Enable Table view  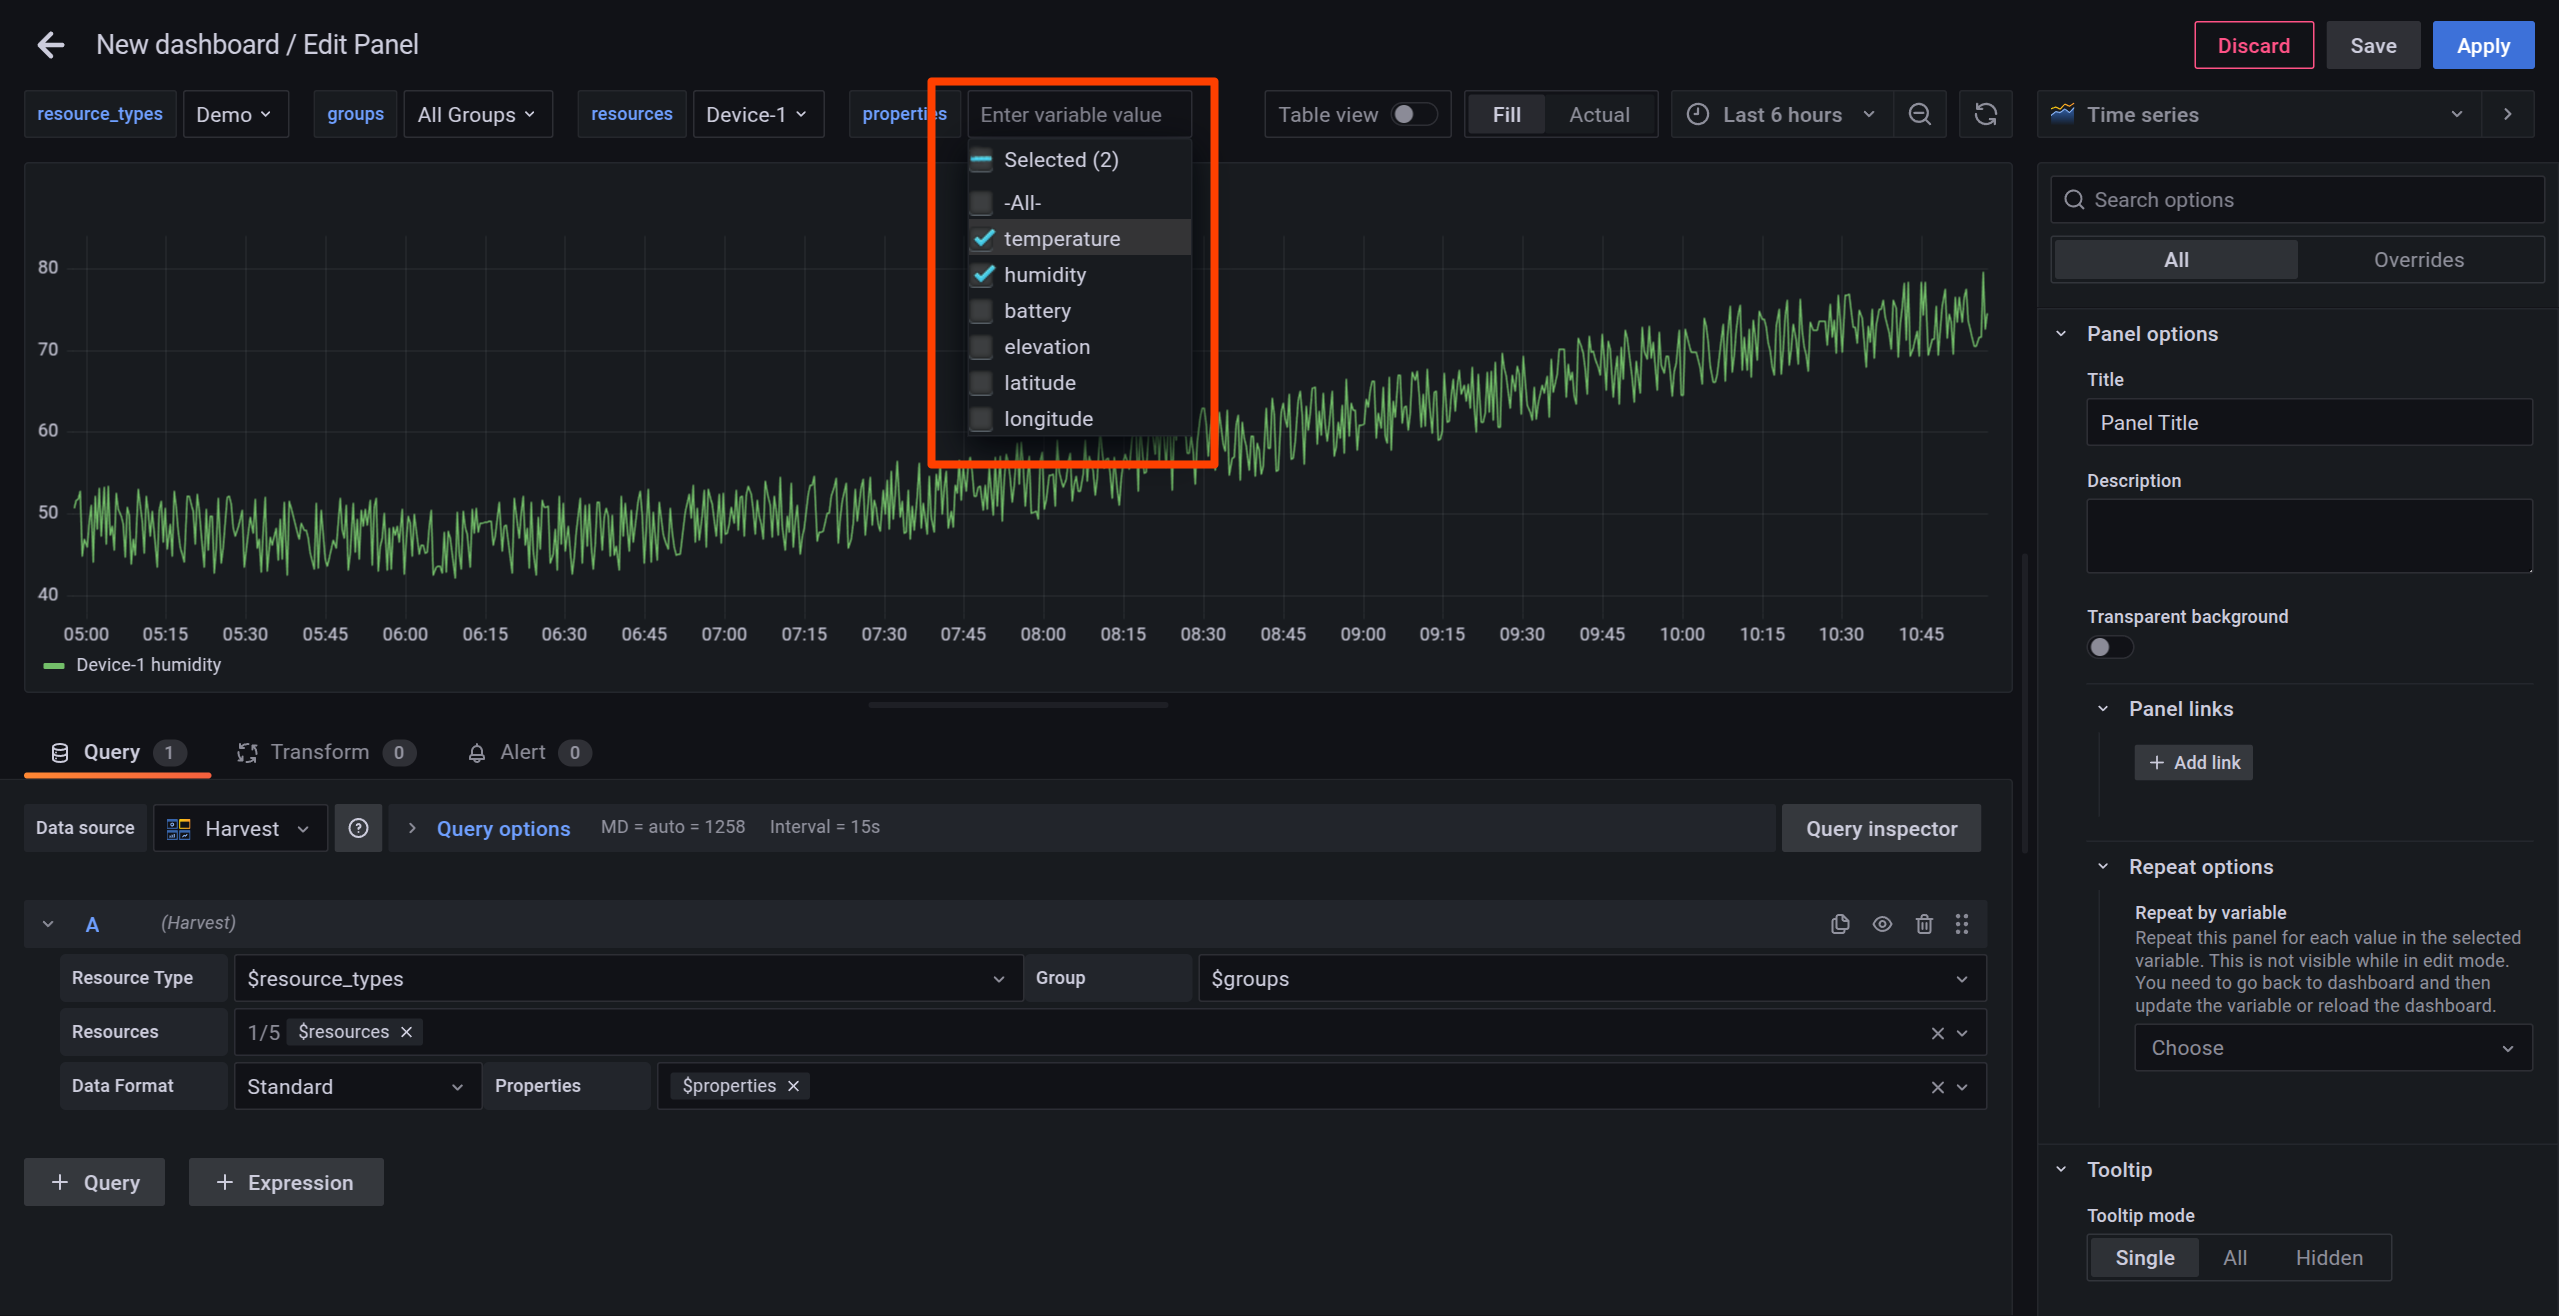tap(1416, 114)
